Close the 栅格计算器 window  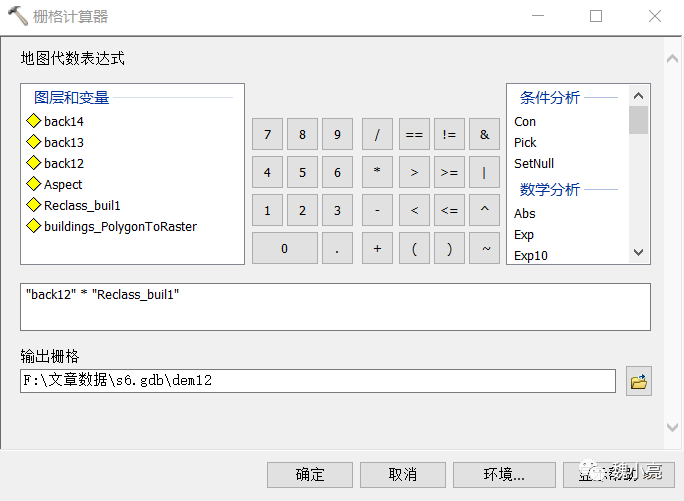[x=654, y=16]
